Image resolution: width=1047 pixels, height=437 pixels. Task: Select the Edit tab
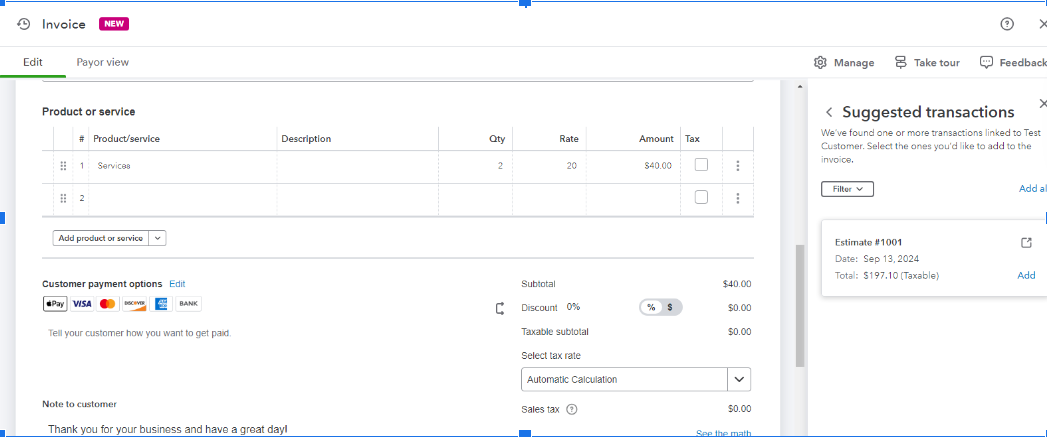32,62
